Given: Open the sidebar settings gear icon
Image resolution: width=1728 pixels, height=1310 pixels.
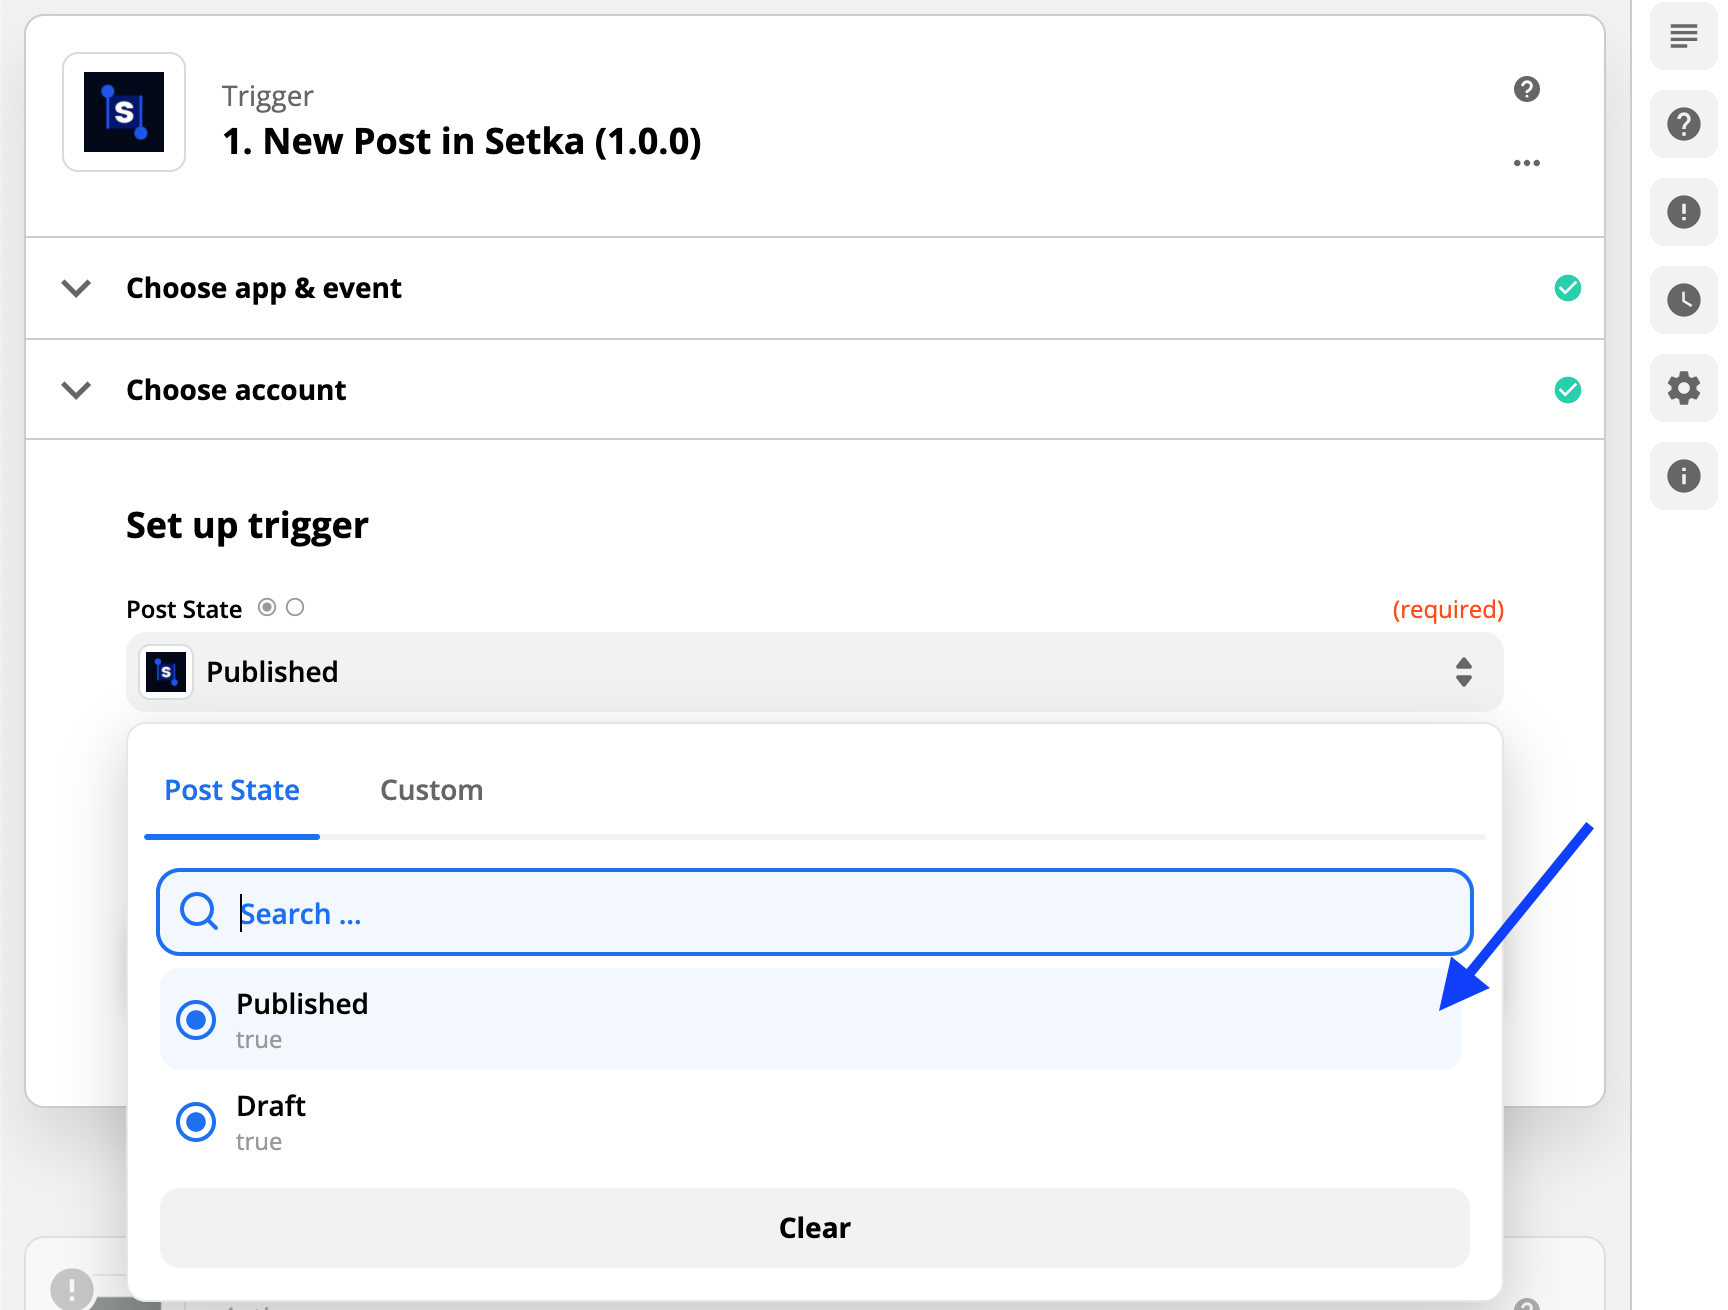Looking at the screenshot, I should click(1683, 388).
